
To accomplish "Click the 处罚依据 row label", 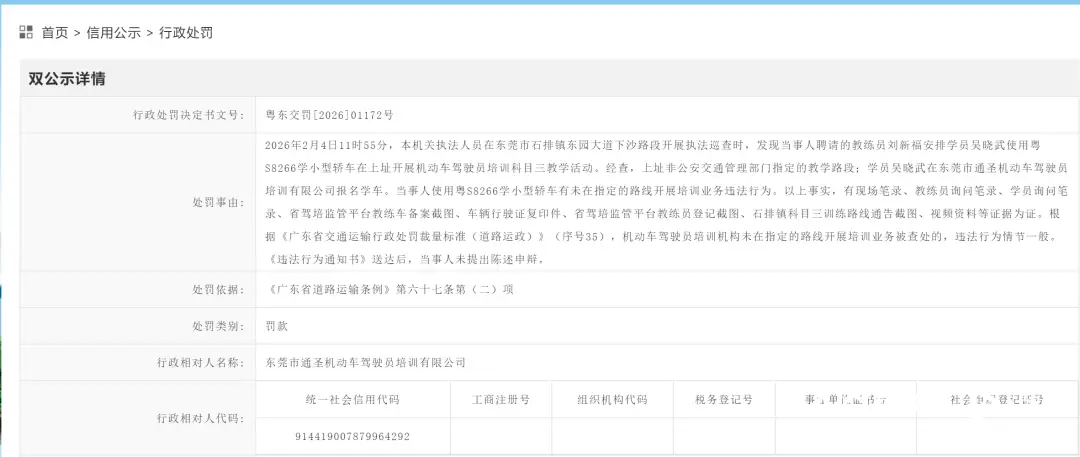I will (x=218, y=290).
